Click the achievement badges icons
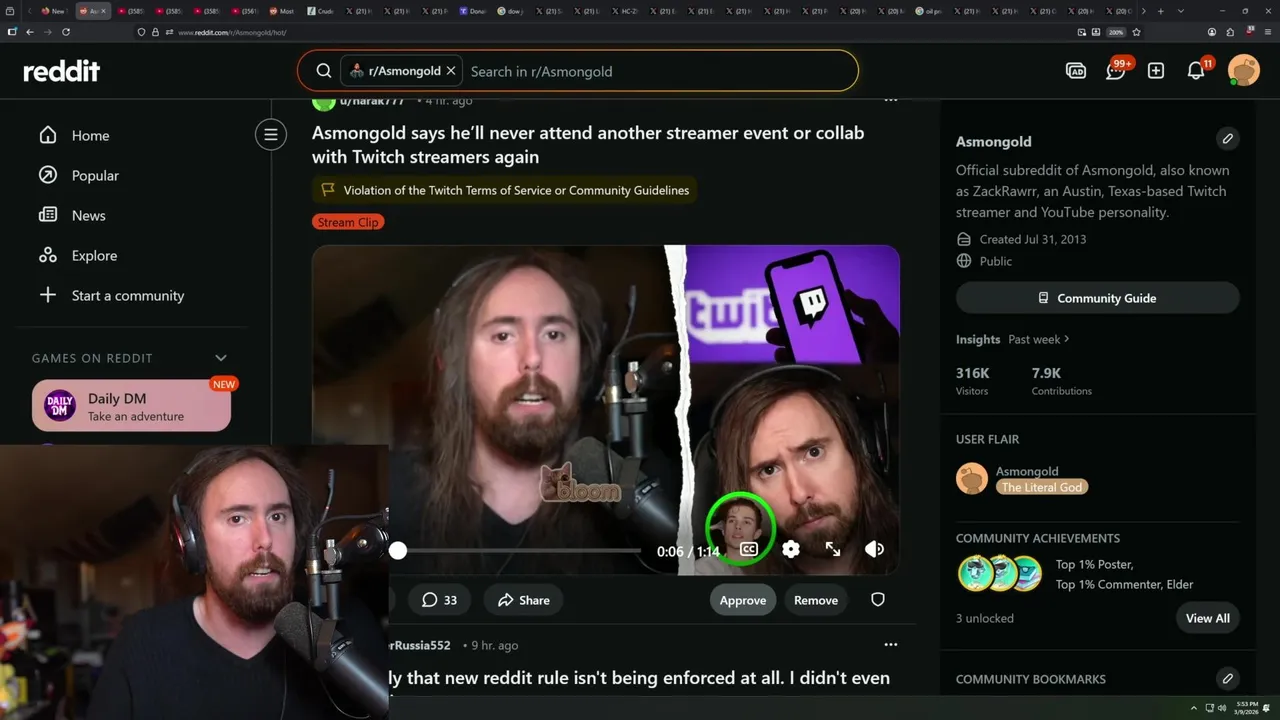The width and height of the screenshot is (1280, 720). pyautogui.click(x=1000, y=574)
